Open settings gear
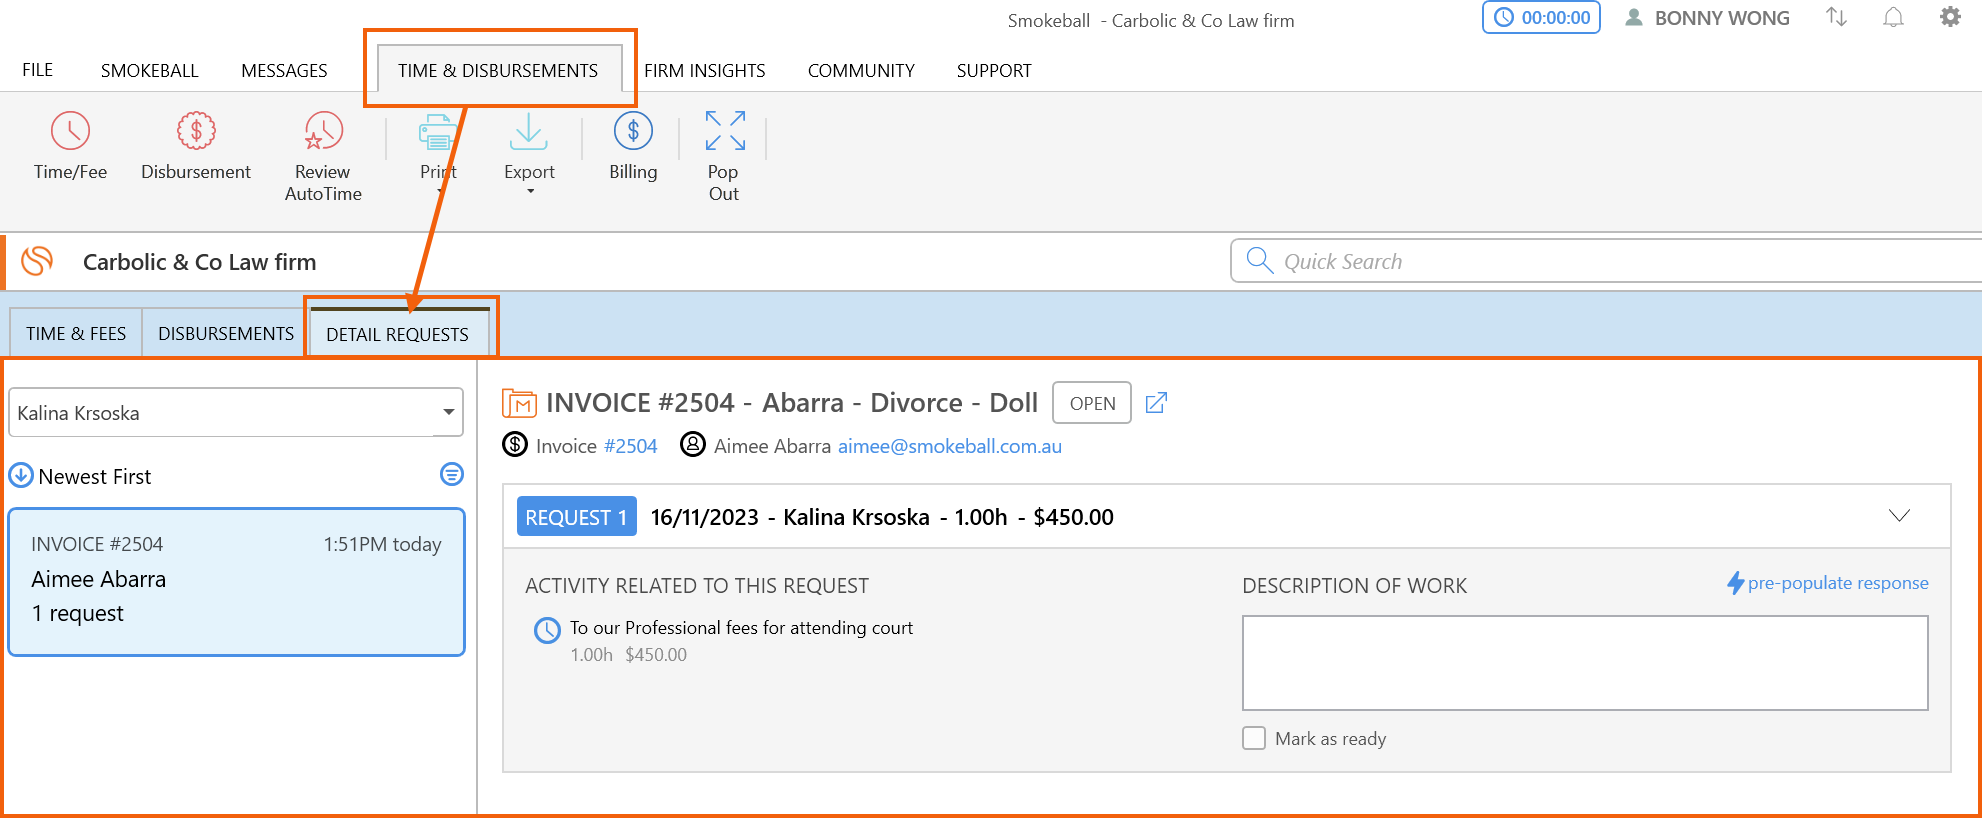The height and width of the screenshot is (818, 1982). [x=1950, y=17]
